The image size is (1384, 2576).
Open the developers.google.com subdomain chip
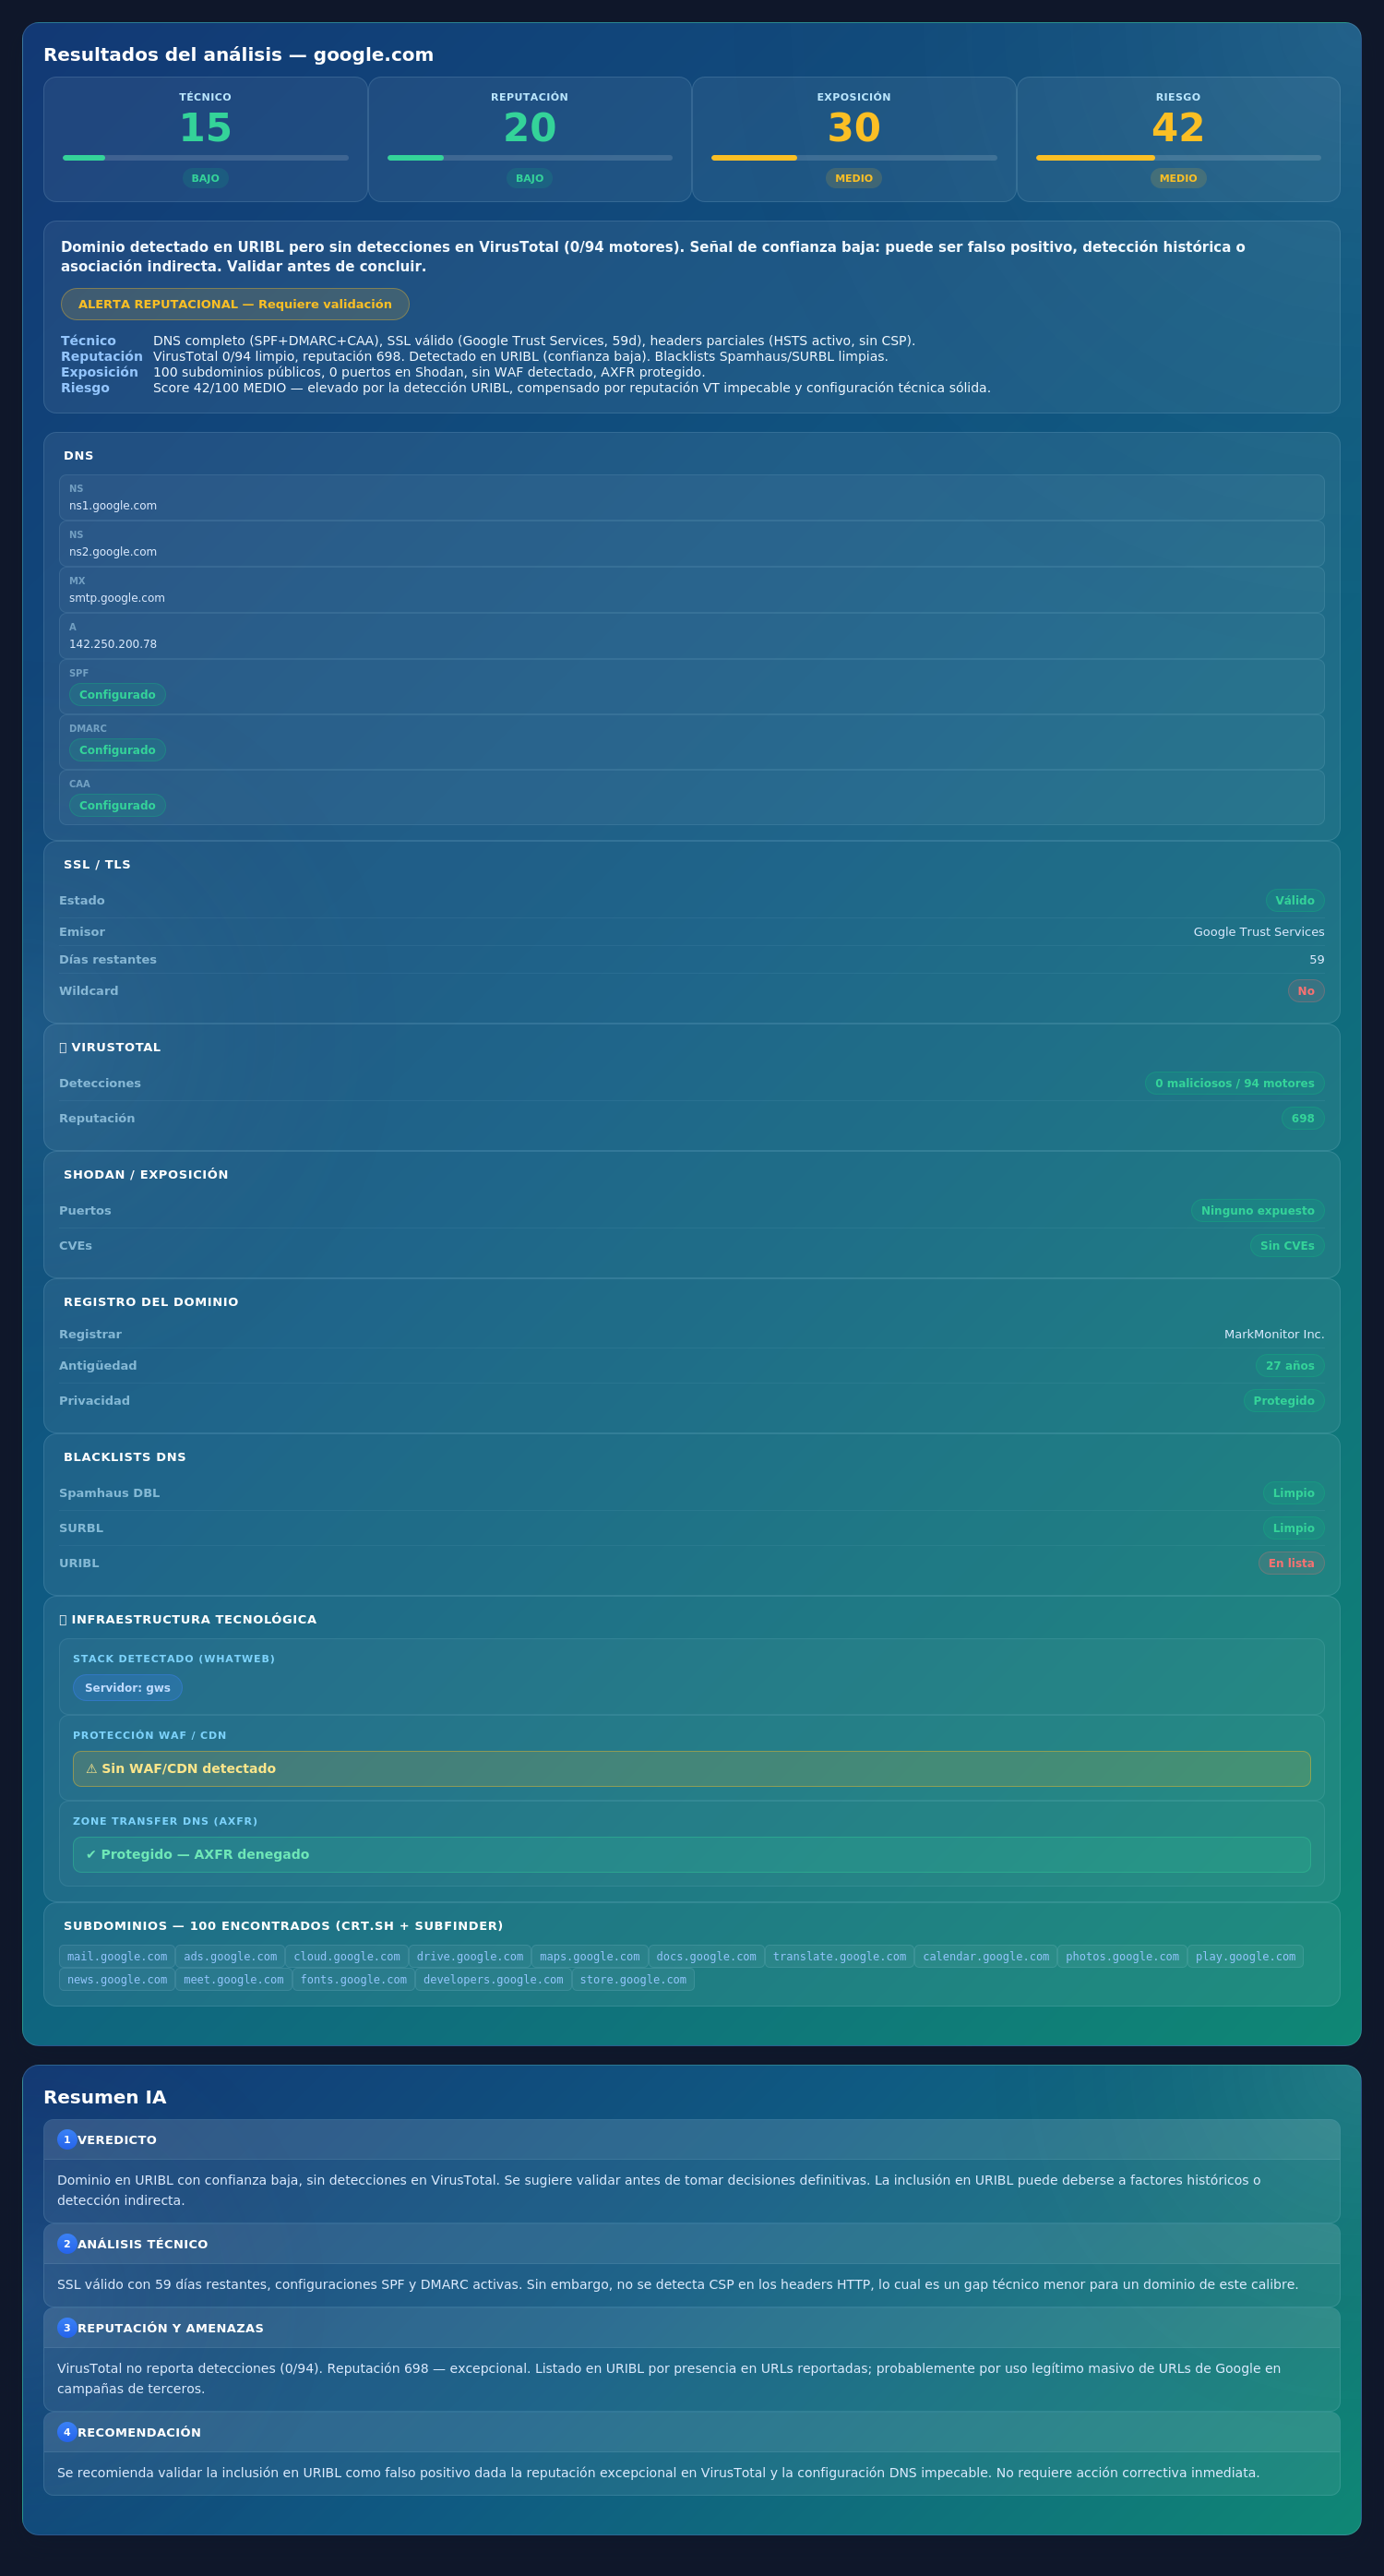tap(493, 1979)
